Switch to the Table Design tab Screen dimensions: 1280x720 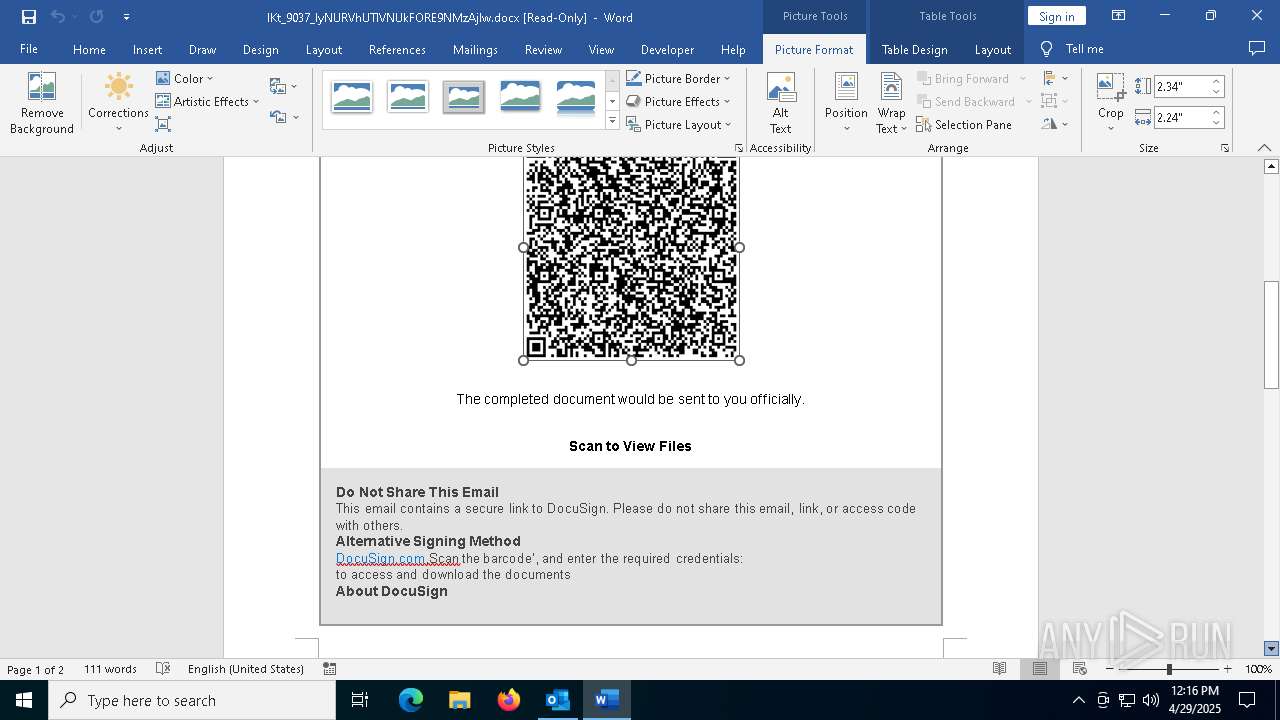coord(914,49)
